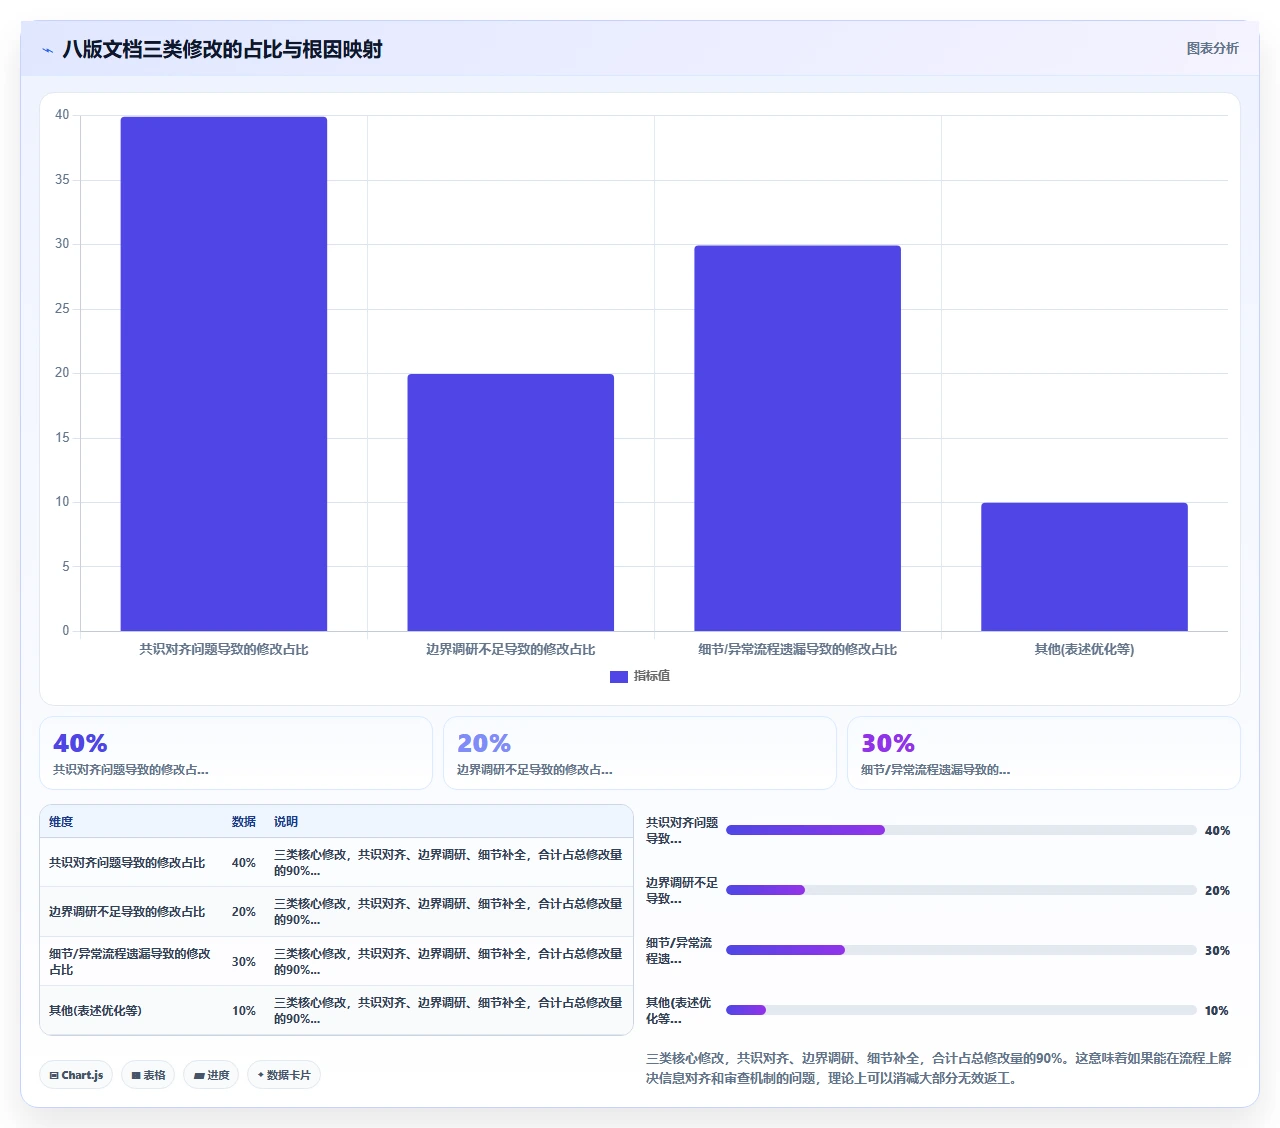Image resolution: width=1280 pixels, height=1128 pixels.
Task: Click the 进度 tag chip
Action: pyautogui.click(x=211, y=1075)
